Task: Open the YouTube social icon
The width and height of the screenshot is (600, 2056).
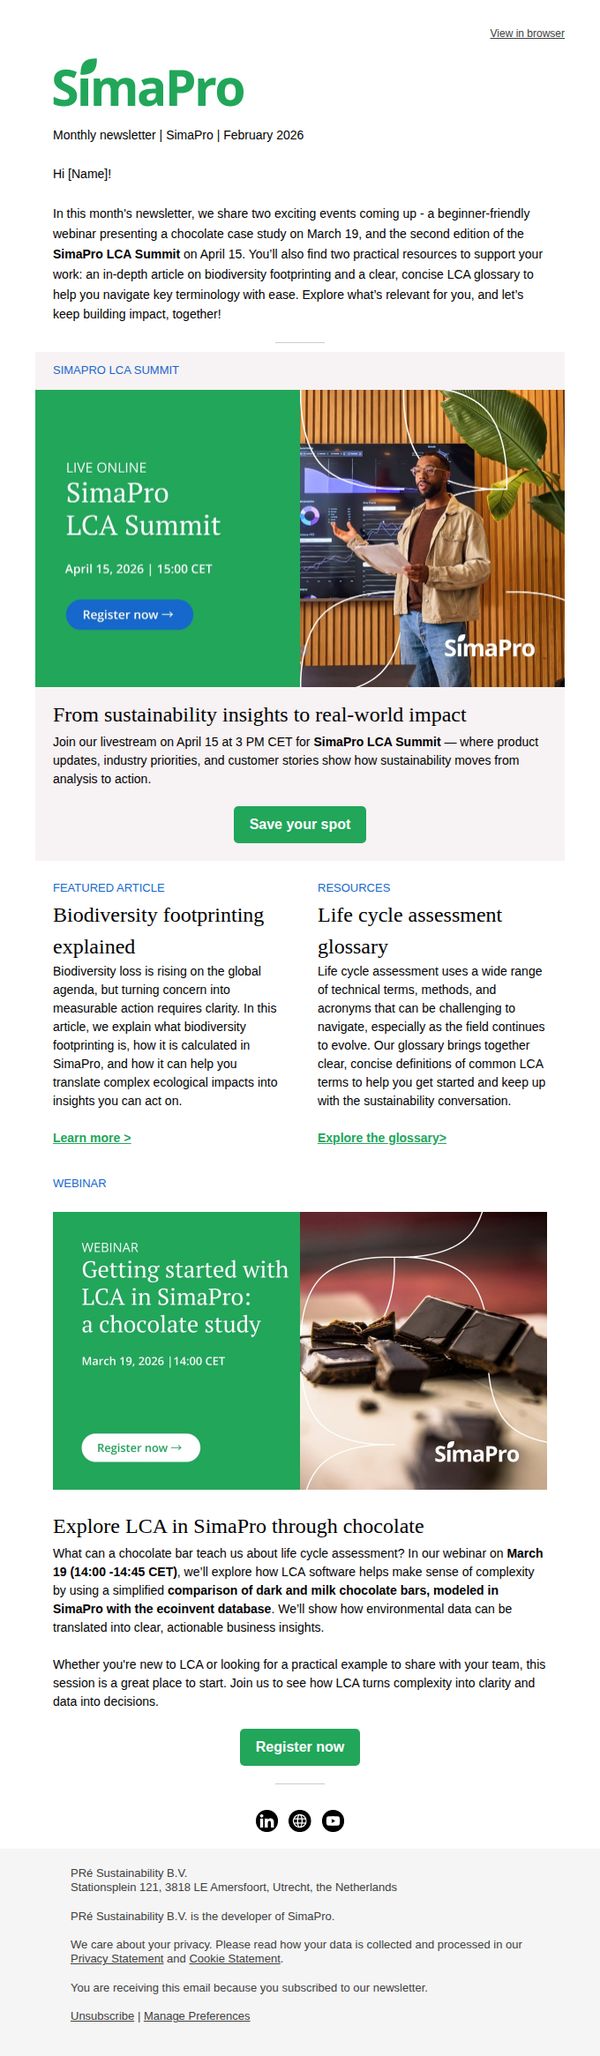Action: point(333,1820)
